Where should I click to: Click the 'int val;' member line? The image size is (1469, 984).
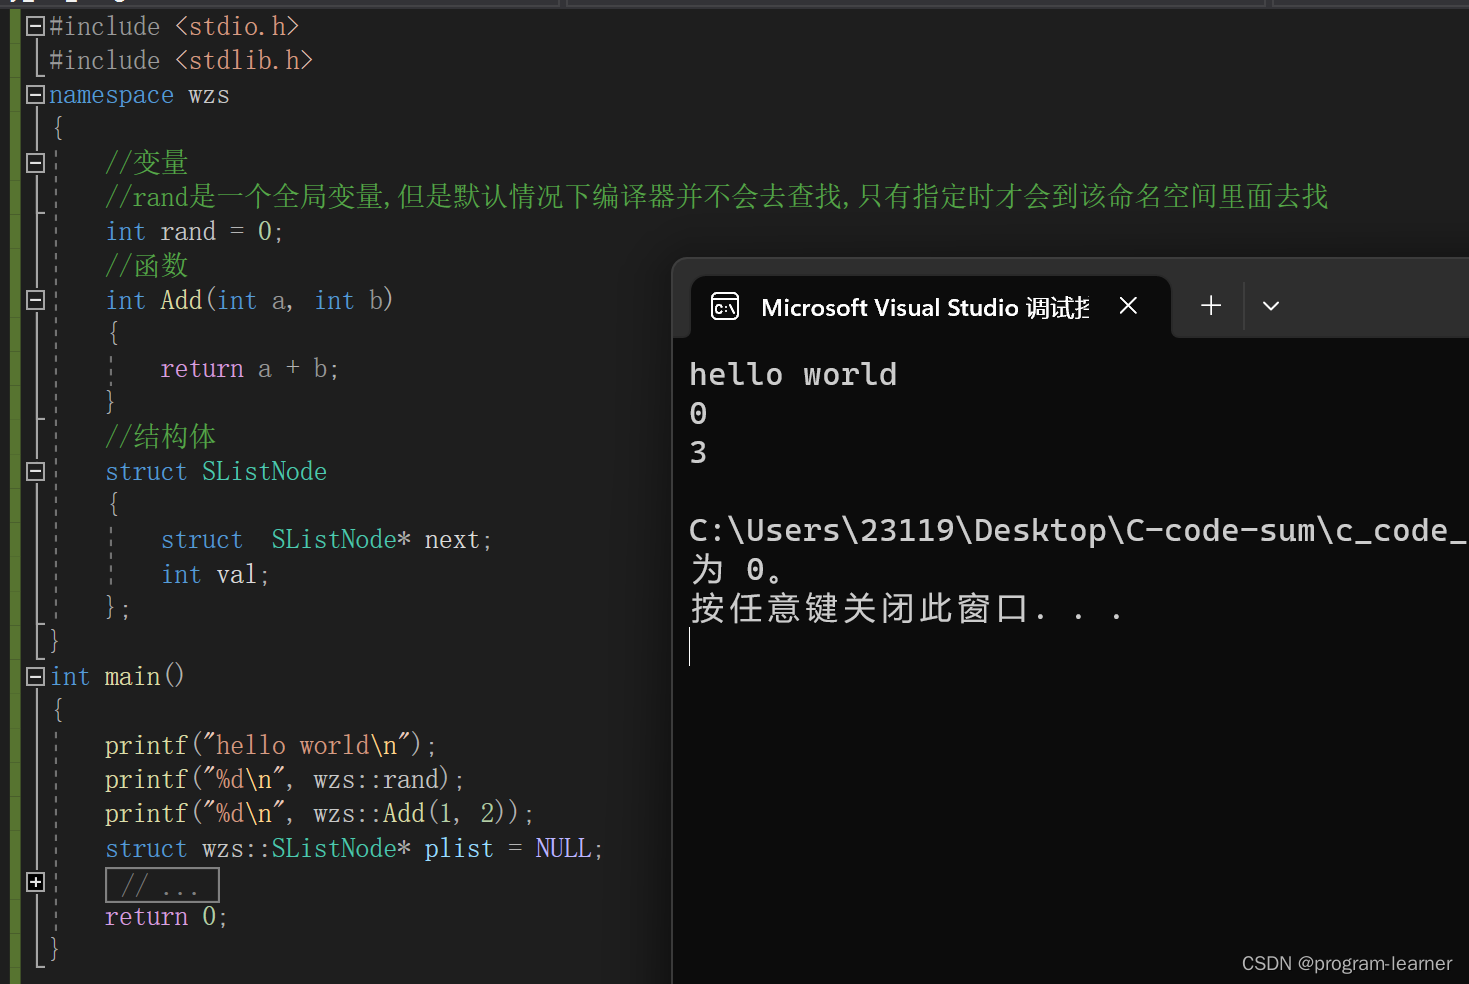tap(215, 575)
